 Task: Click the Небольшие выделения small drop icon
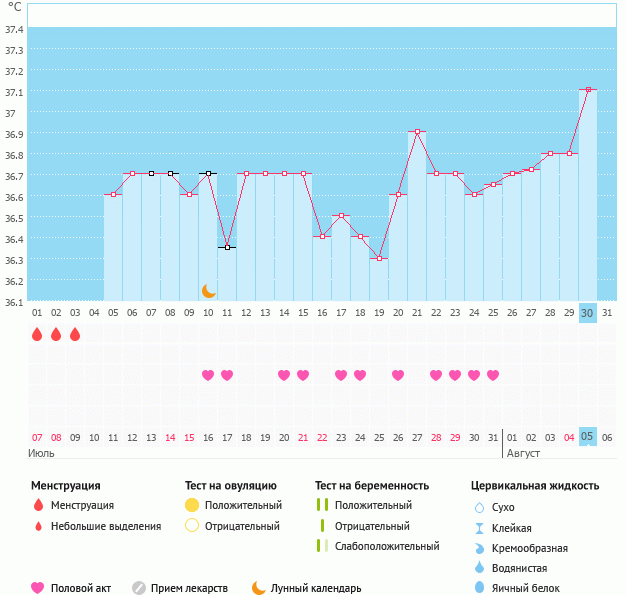(38, 526)
